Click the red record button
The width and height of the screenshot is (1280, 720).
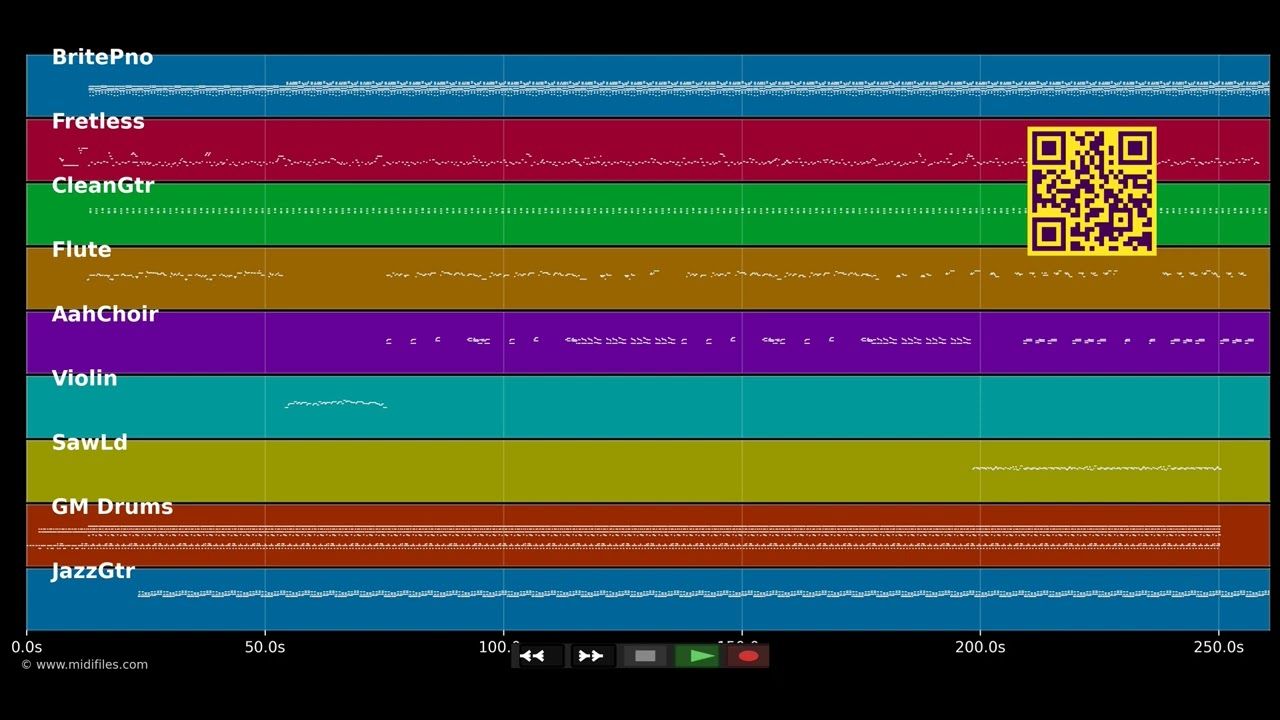[x=748, y=656]
